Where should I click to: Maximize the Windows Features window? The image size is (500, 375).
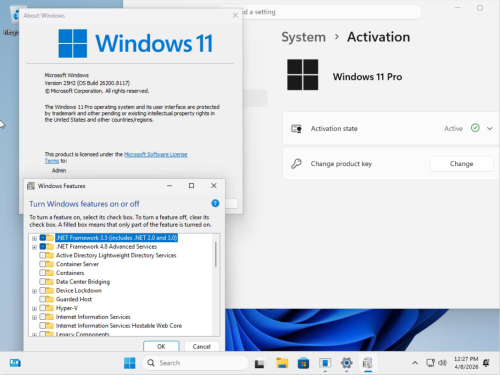click(191, 186)
